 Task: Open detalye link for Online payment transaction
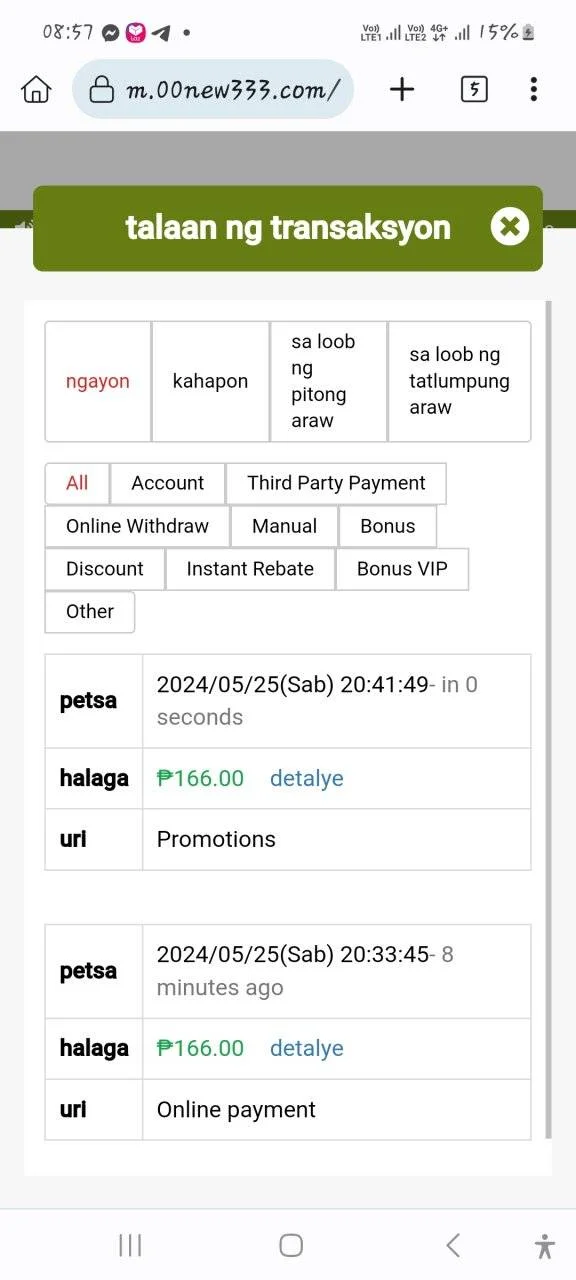pos(307,1048)
